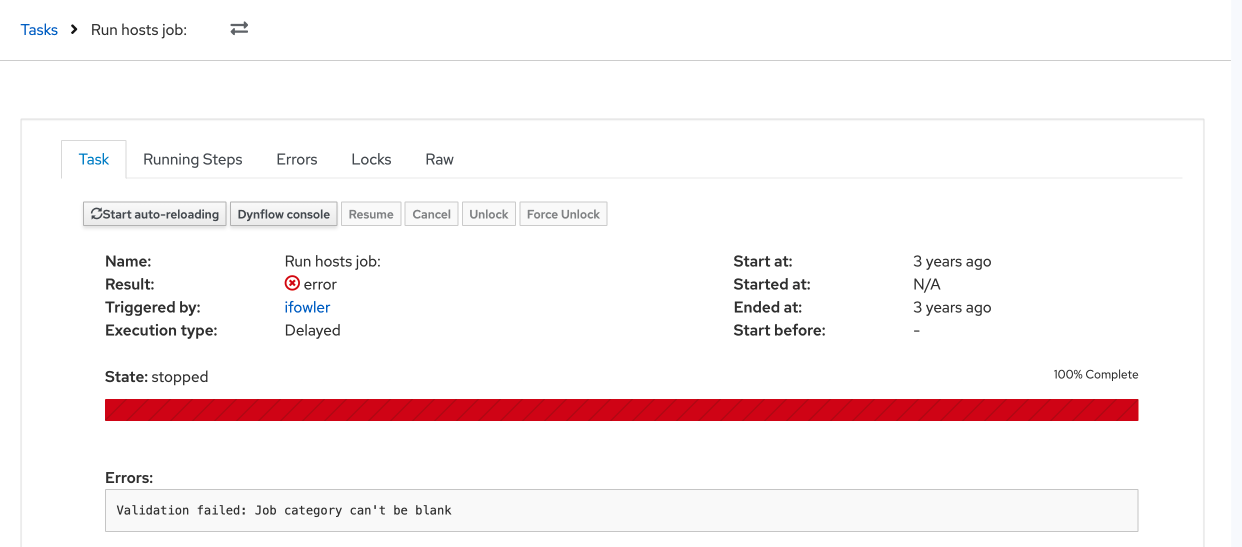Click the Run hosts job breadcrumb title
This screenshot has height=547, width=1242.
[138, 30]
